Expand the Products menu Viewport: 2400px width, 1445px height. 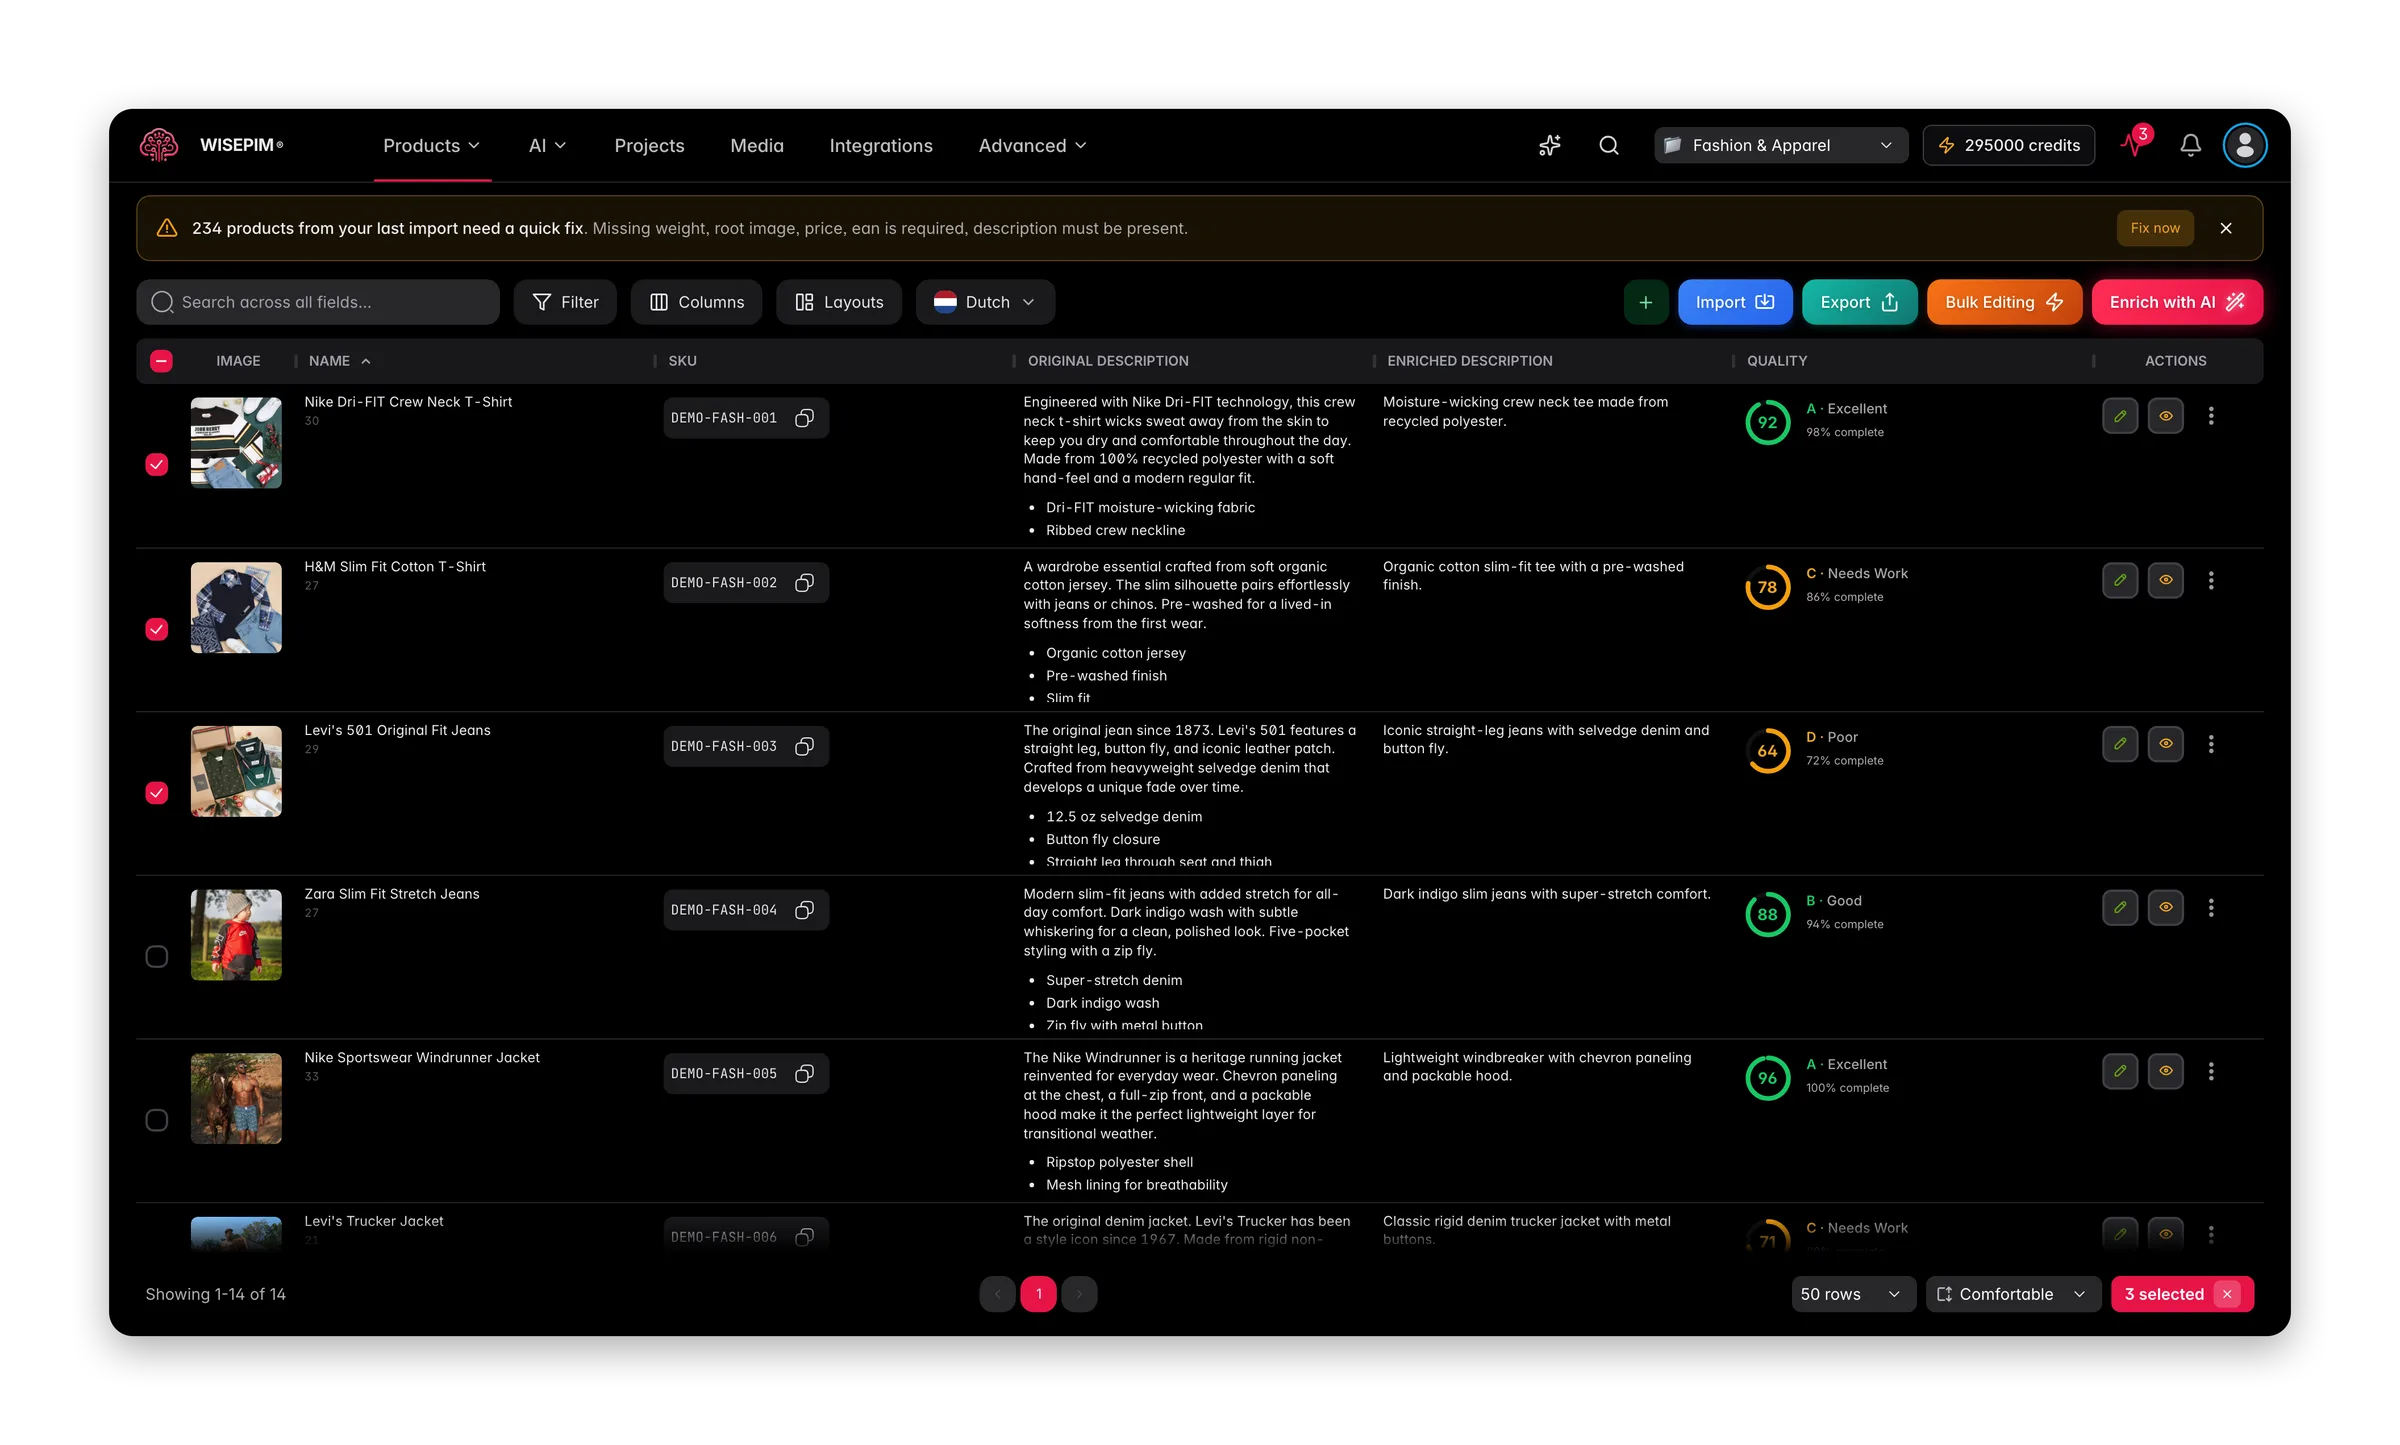432,146
